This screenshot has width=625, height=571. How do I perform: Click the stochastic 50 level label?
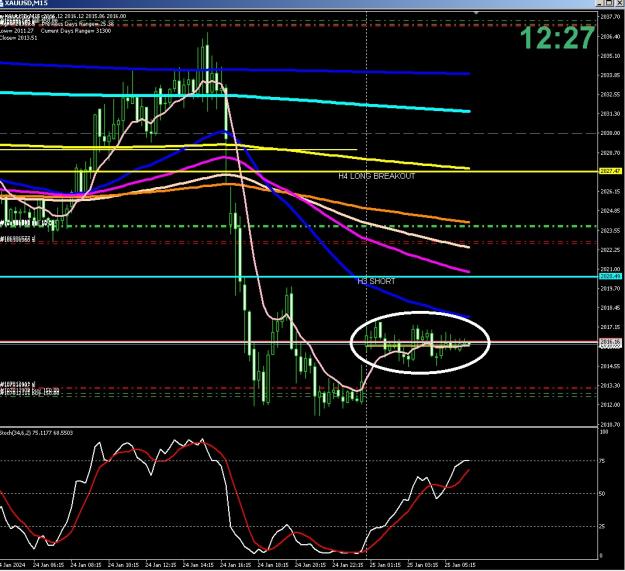tap(602, 494)
